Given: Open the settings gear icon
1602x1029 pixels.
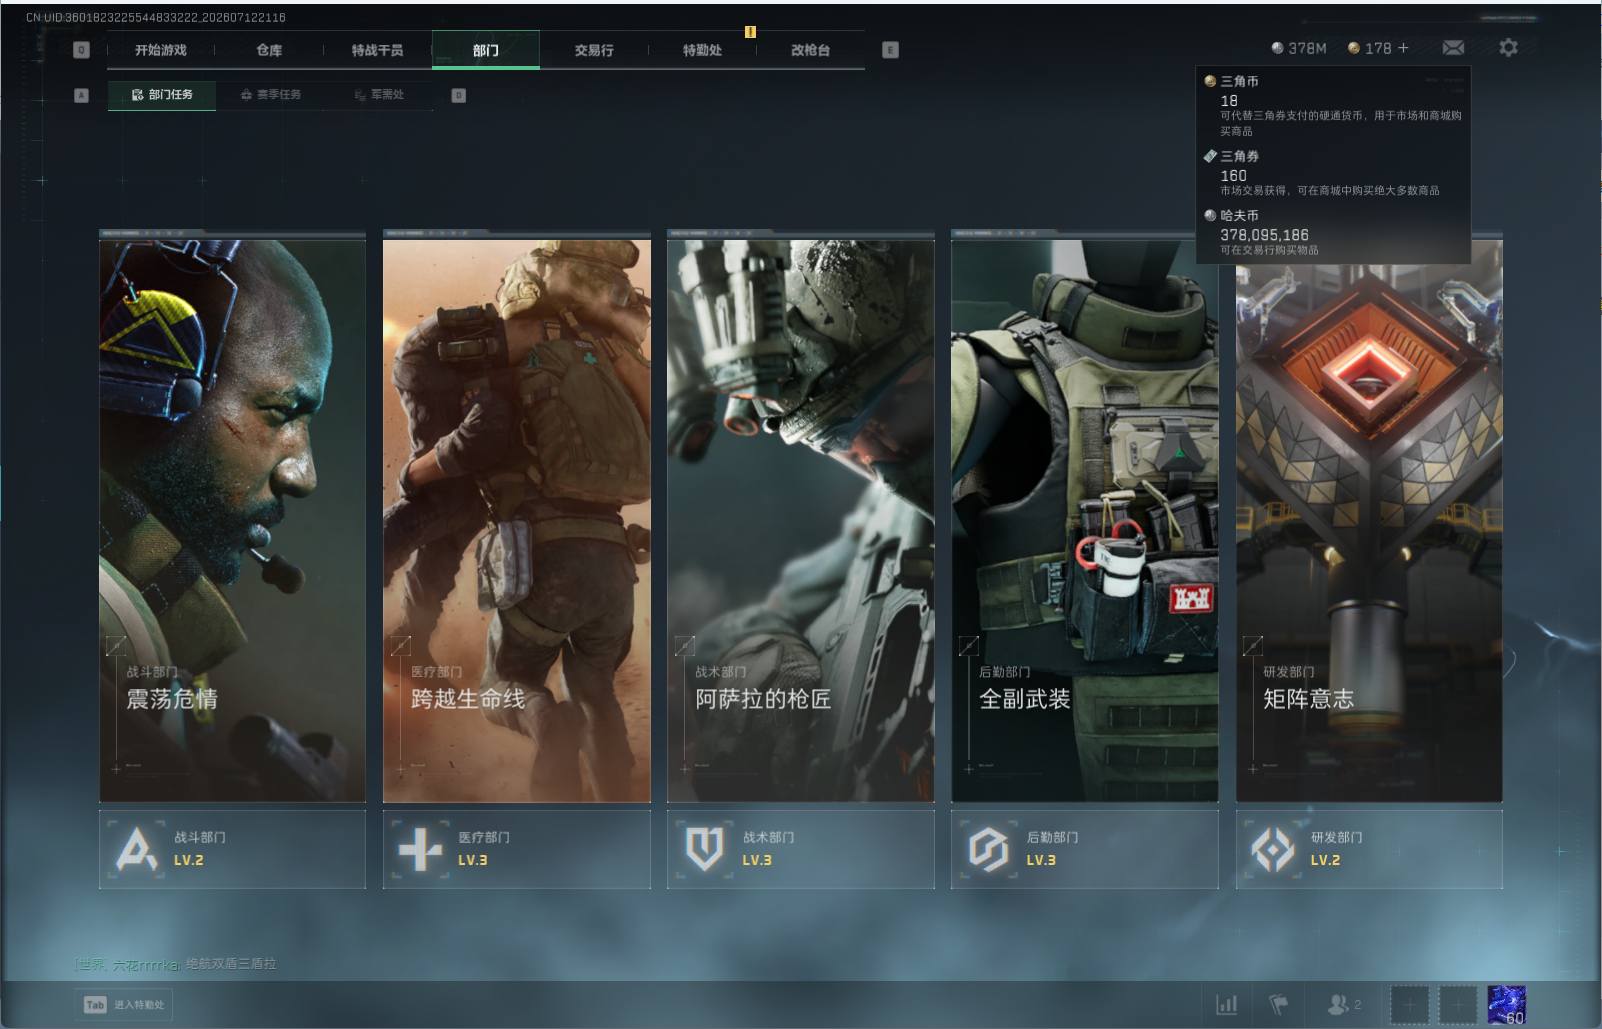Looking at the screenshot, I should click(1508, 48).
